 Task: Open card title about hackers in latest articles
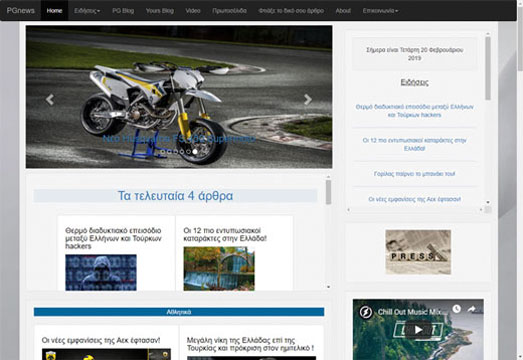pos(113,238)
